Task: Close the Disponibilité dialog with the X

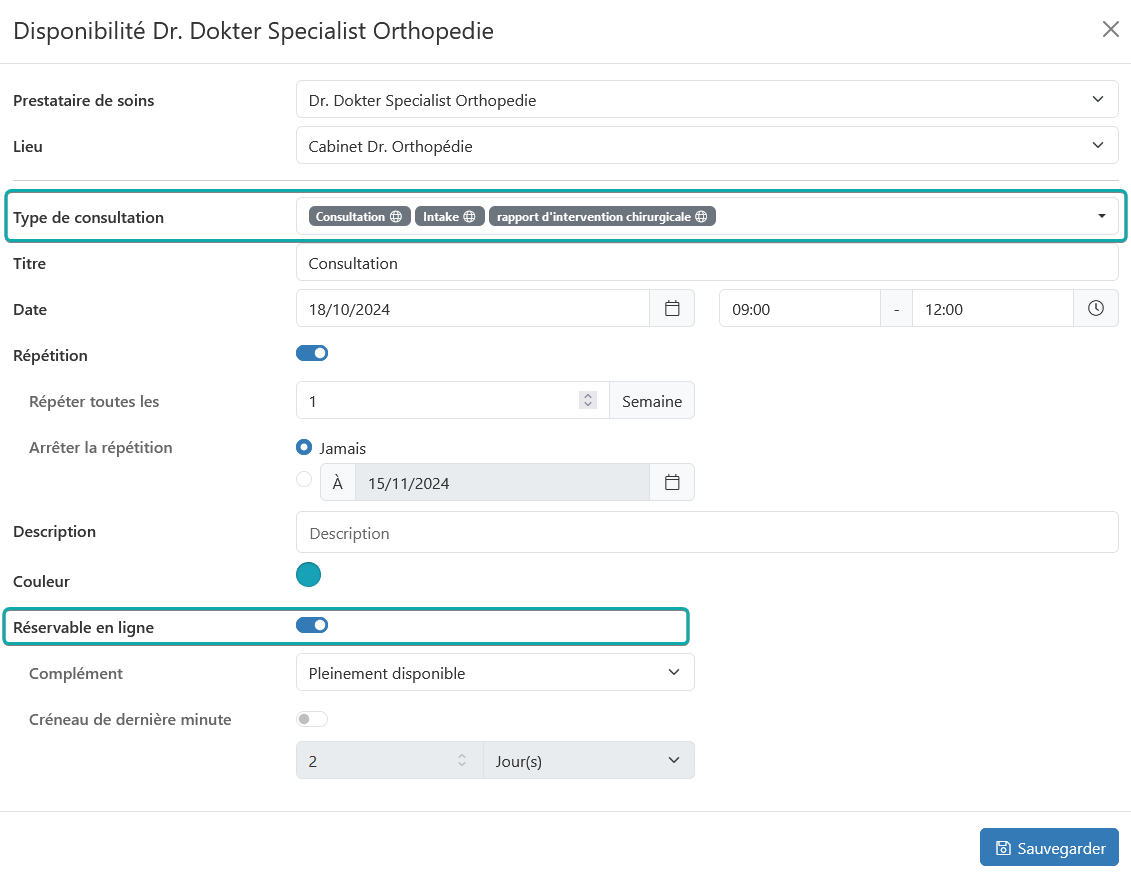Action: (1110, 30)
